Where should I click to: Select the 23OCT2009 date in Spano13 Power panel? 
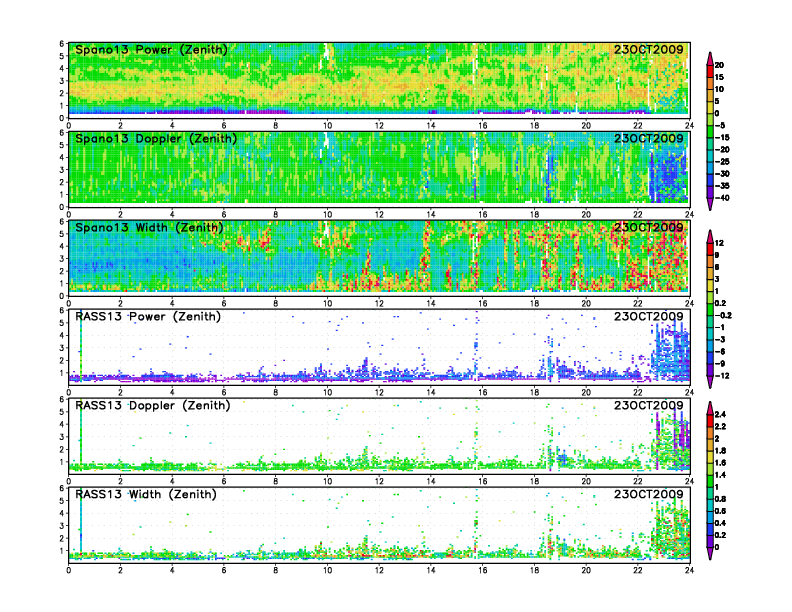click(x=649, y=50)
